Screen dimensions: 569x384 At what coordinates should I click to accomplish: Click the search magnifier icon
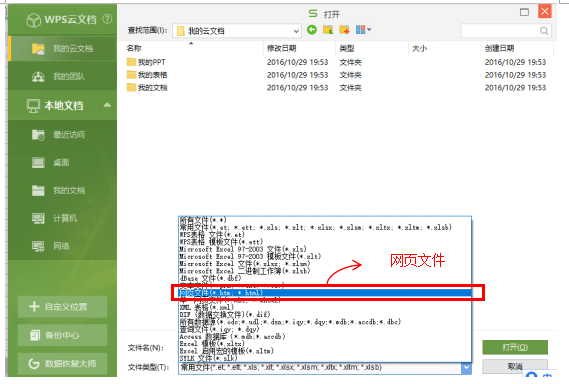544,31
